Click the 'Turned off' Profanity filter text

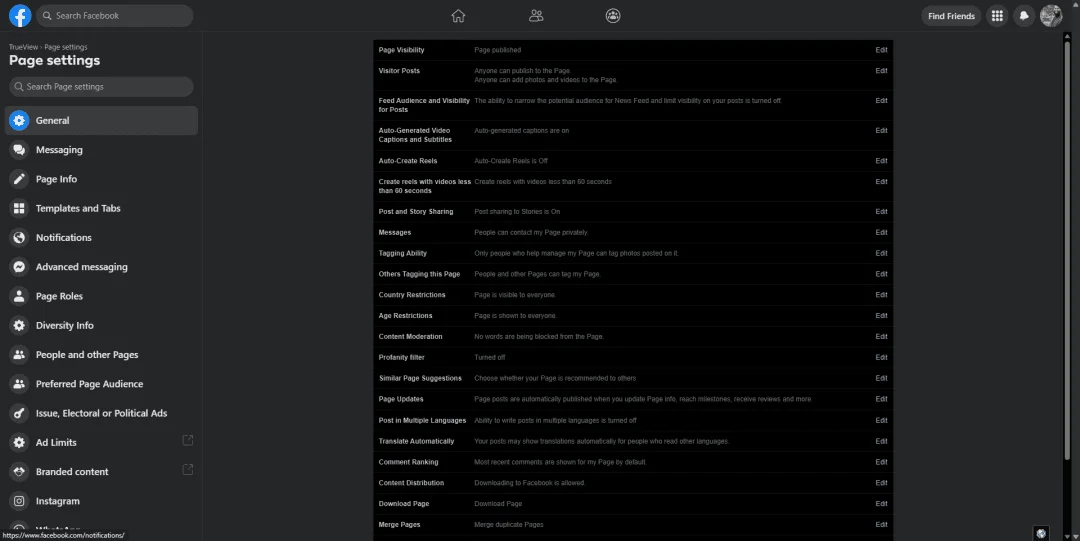click(x=490, y=357)
